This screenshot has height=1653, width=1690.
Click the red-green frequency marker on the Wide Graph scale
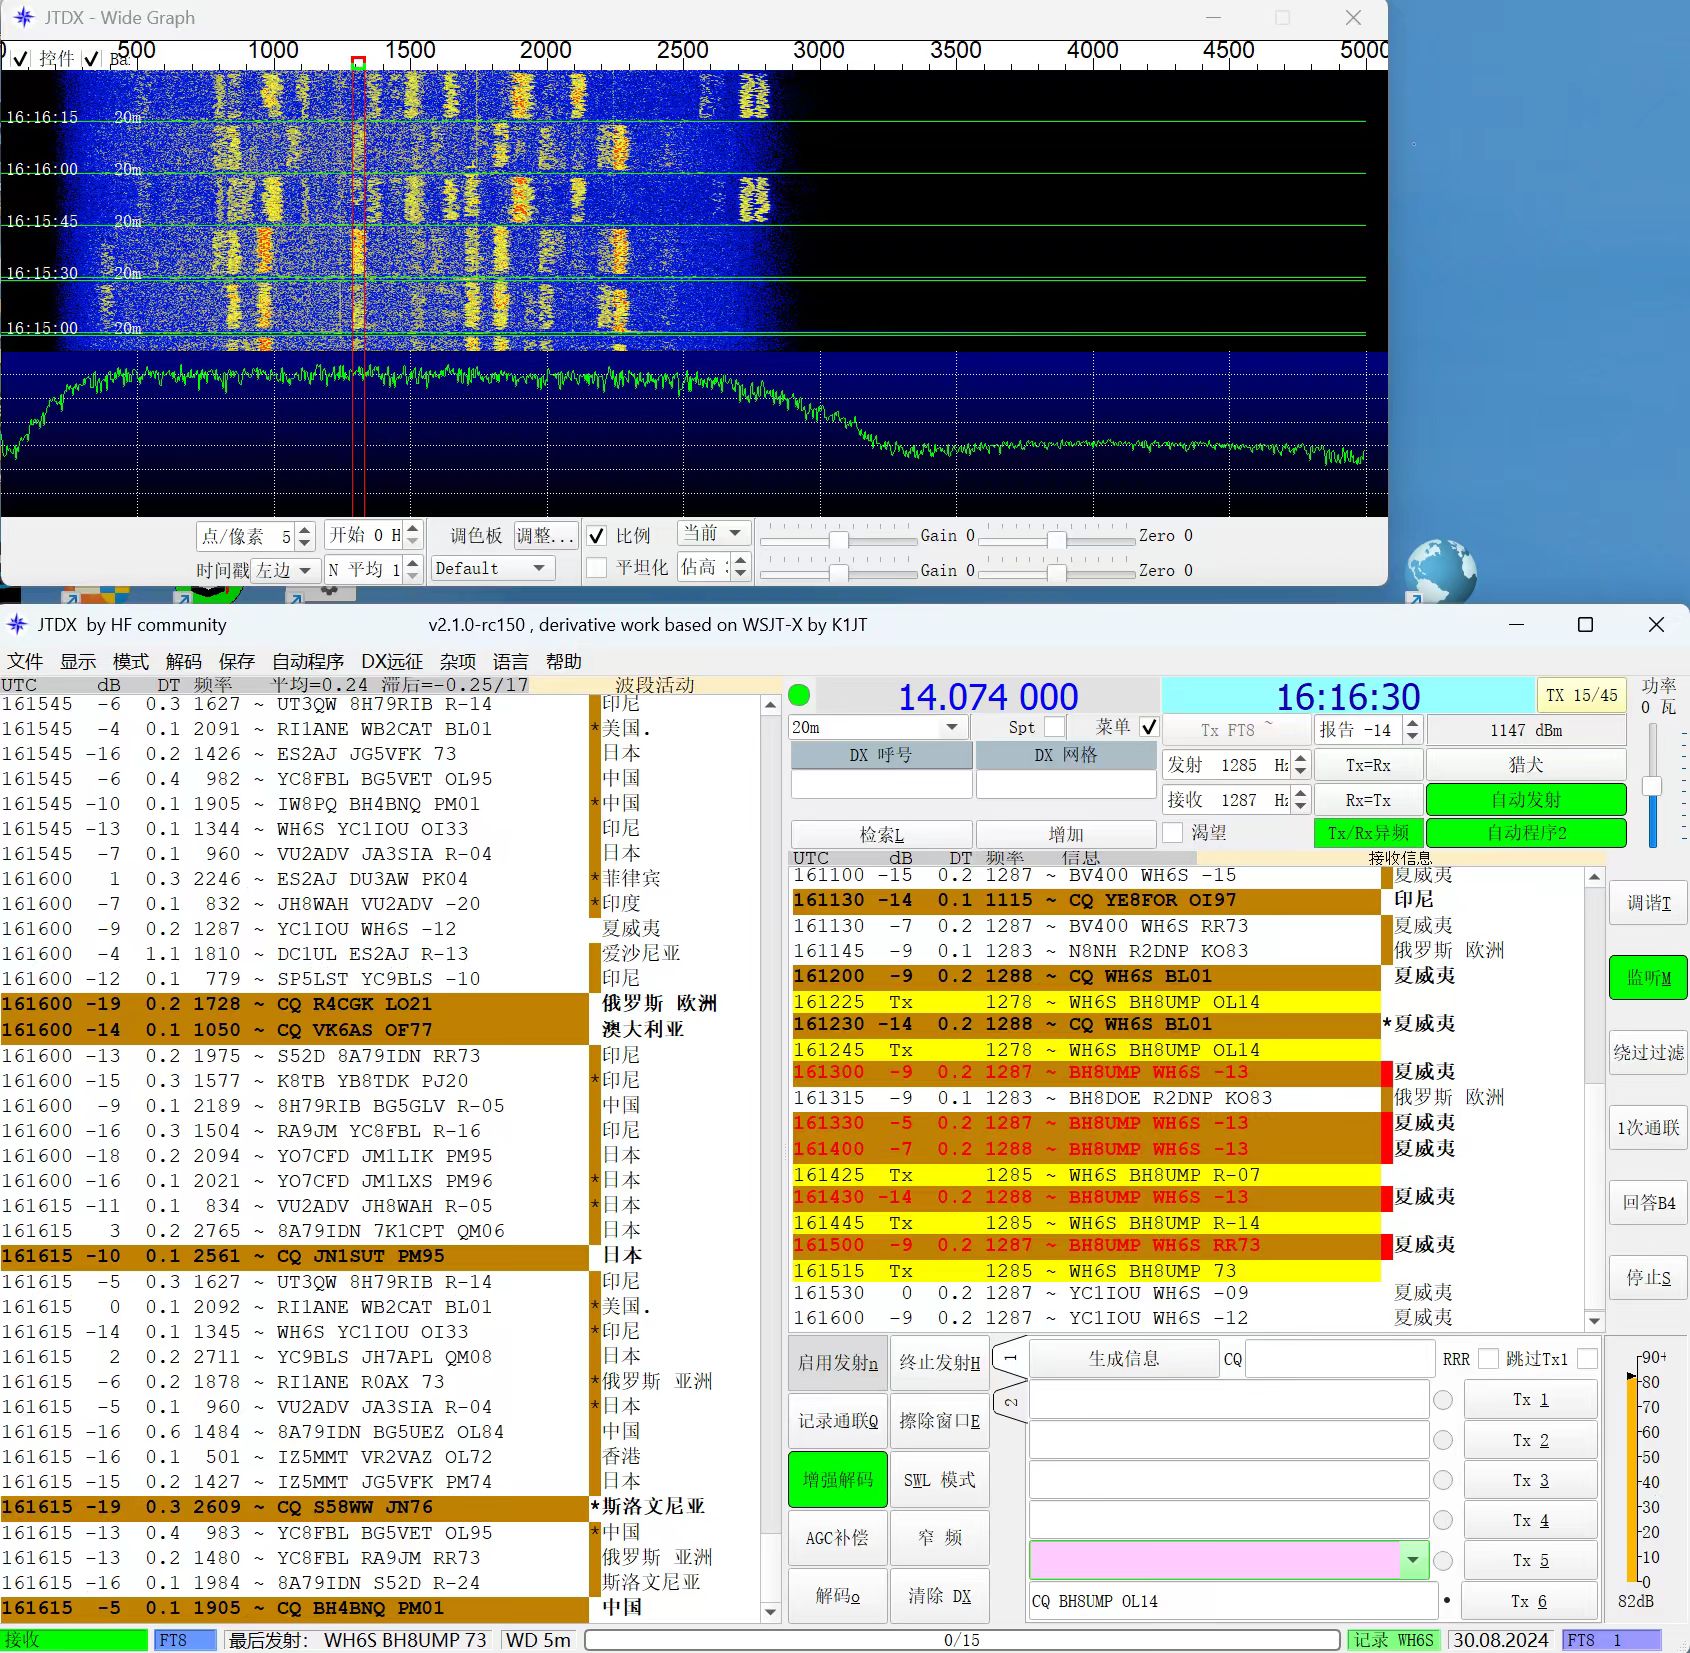[358, 62]
